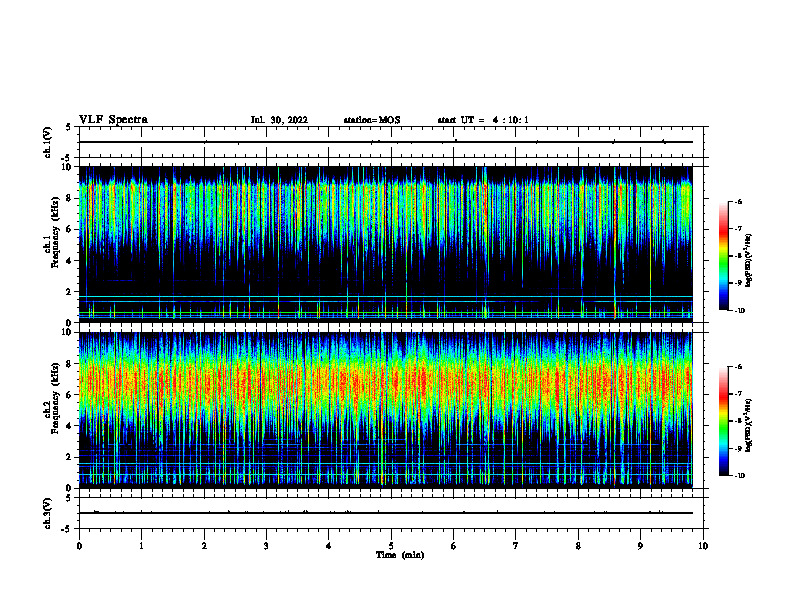Click the "ch.3(V)" waveform axis label
This screenshot has height=612, width=792.
48,513
